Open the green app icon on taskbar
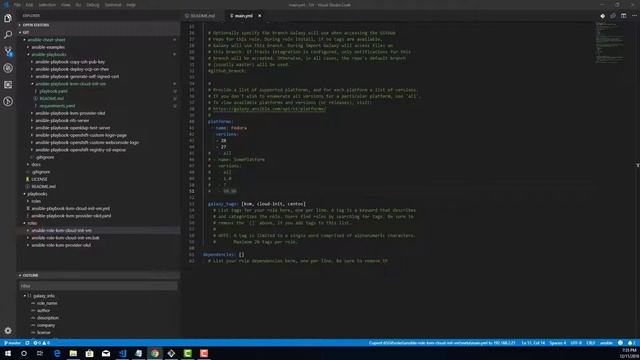This screenshot has height=360, width=640. (x=188, y=353)
